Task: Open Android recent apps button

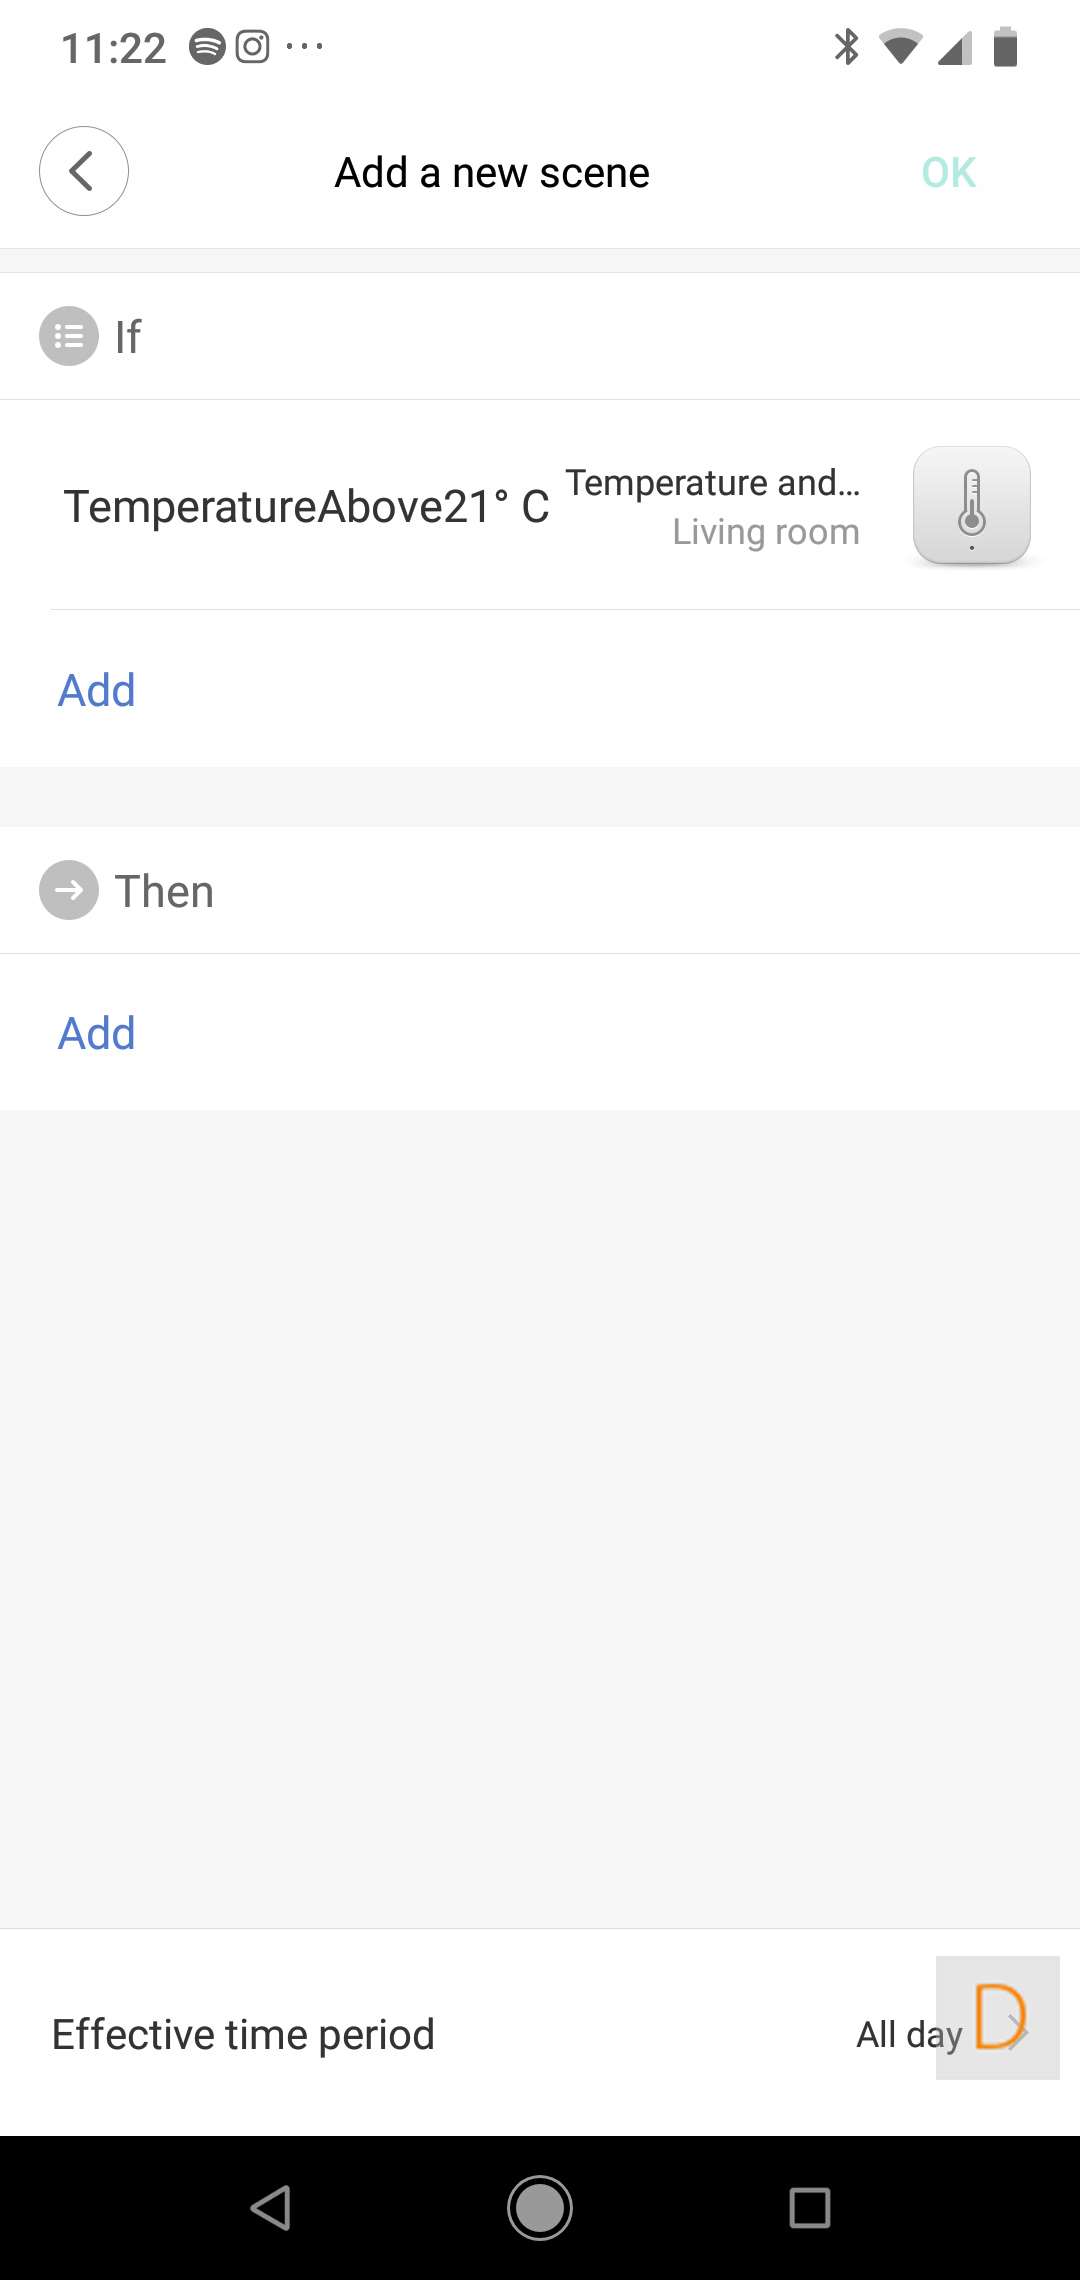Action: (809, 2207)
